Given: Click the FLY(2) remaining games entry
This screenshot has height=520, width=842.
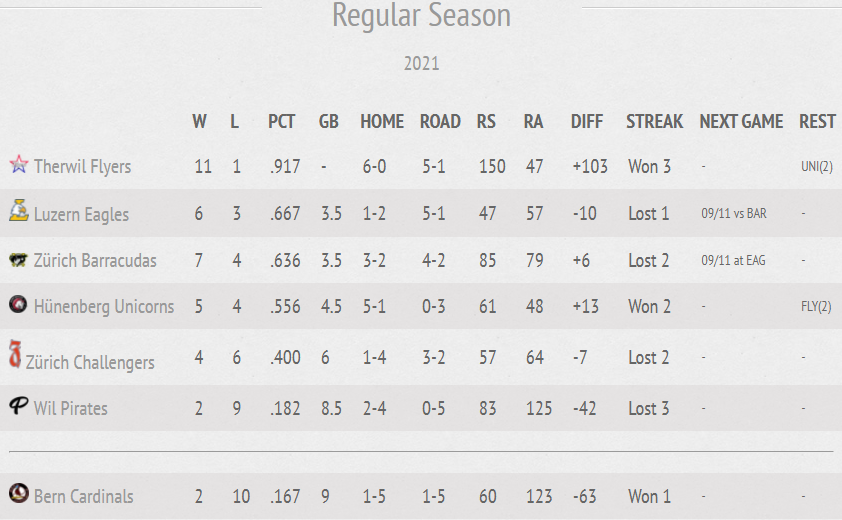Looking at the screenshot, I should click(x=816, y=306).
